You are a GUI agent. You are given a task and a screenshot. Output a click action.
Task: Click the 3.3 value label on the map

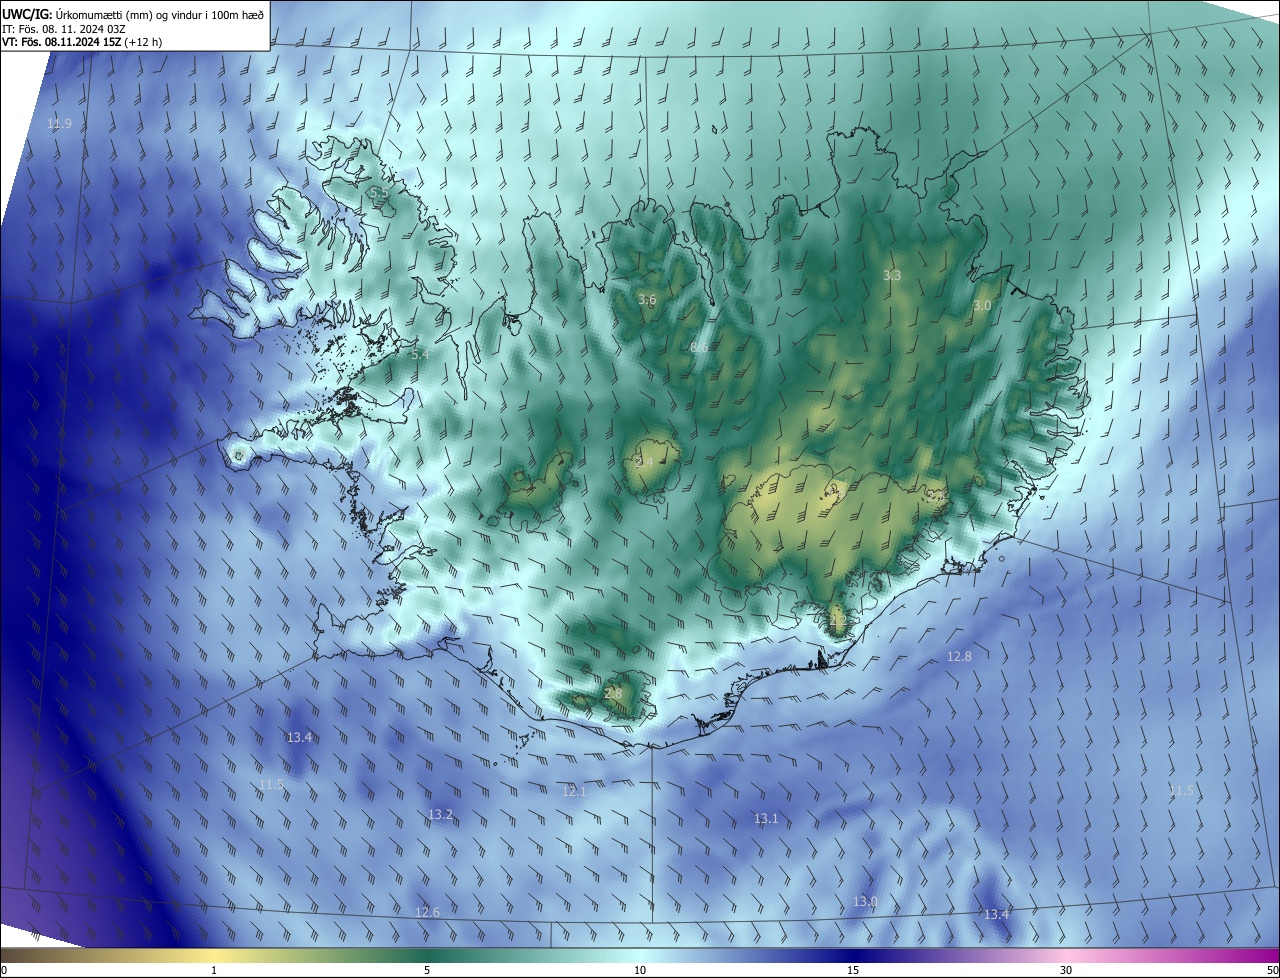pyautogui.click(x=892, y=275)
